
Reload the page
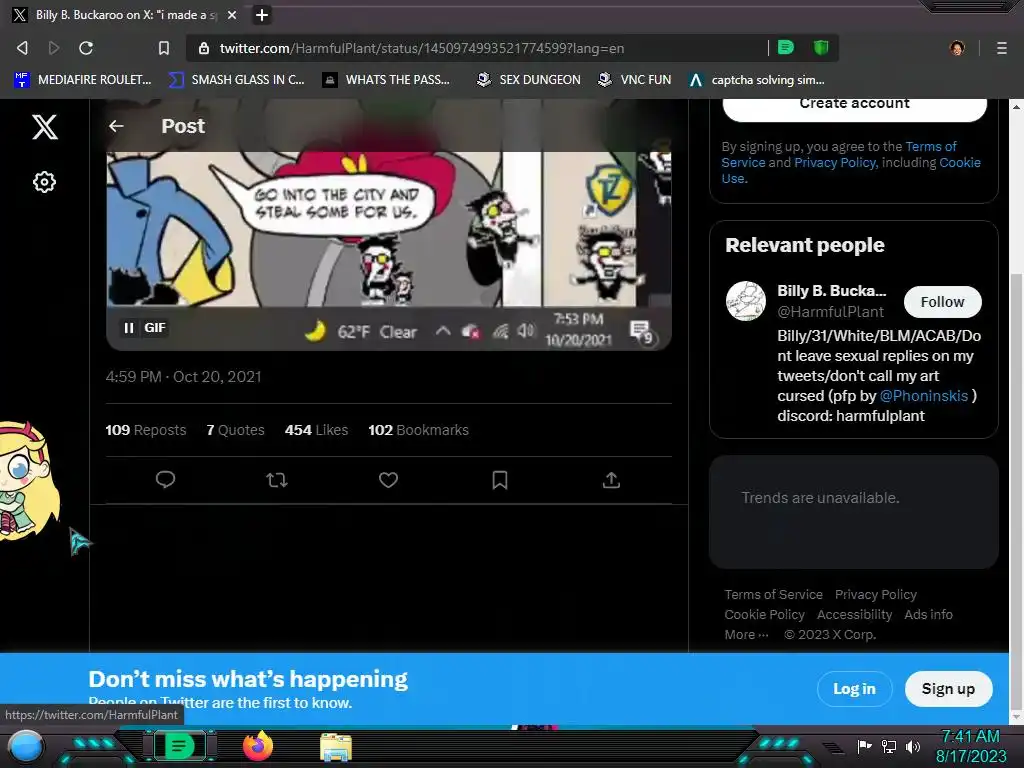click(x=86, y=48)
